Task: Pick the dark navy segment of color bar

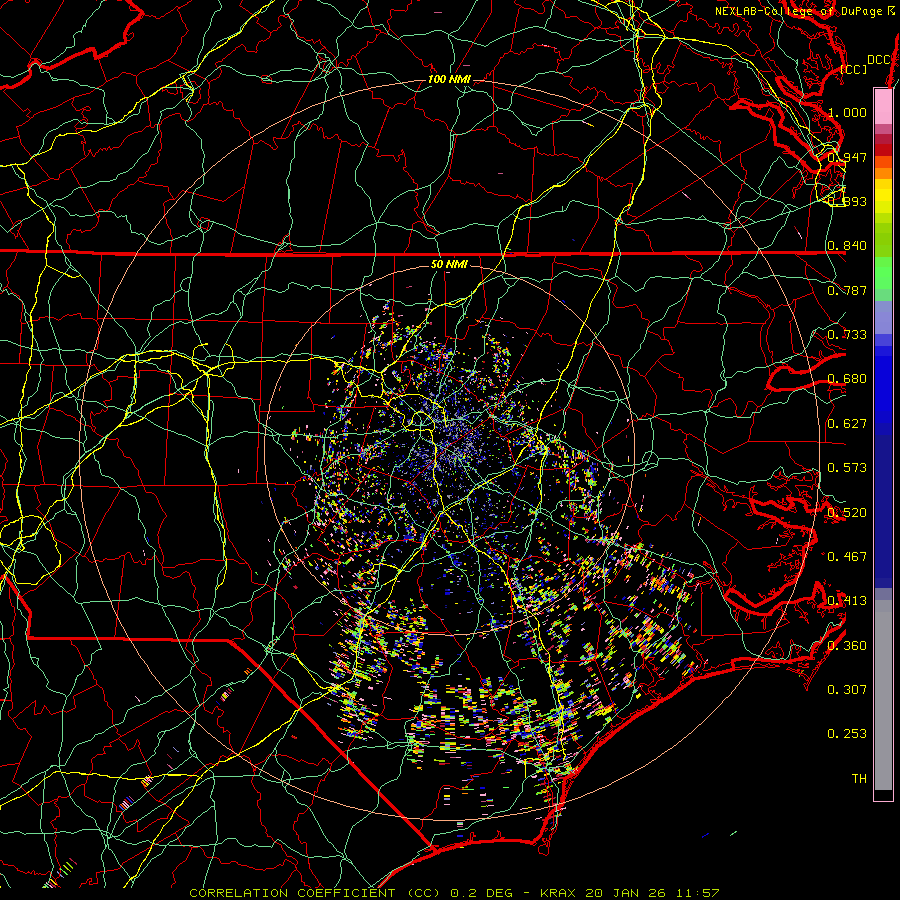Action: [883, 511]
